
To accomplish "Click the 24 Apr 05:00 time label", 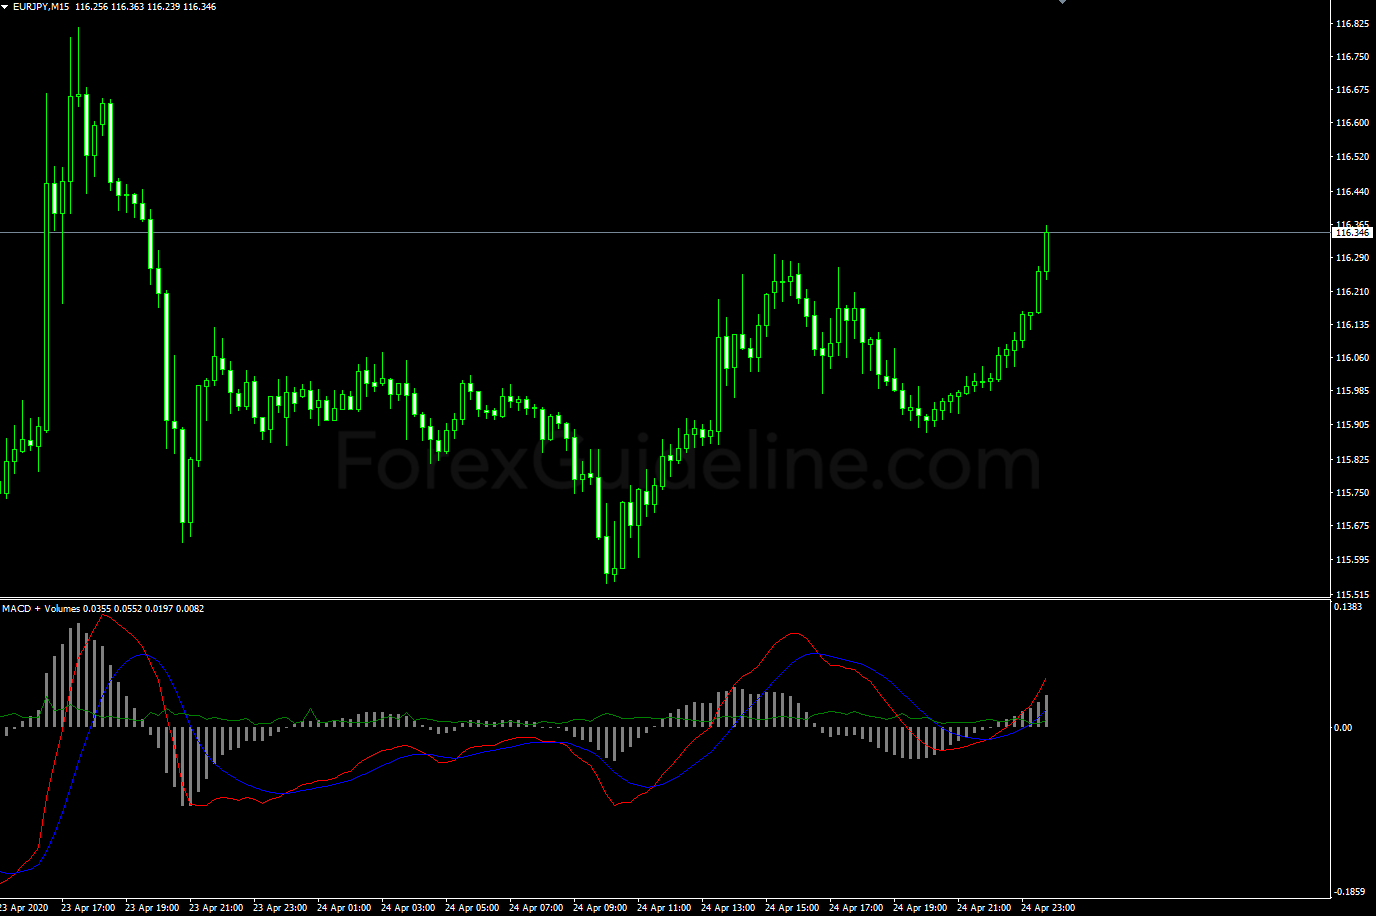I will (x=472, y=908).
